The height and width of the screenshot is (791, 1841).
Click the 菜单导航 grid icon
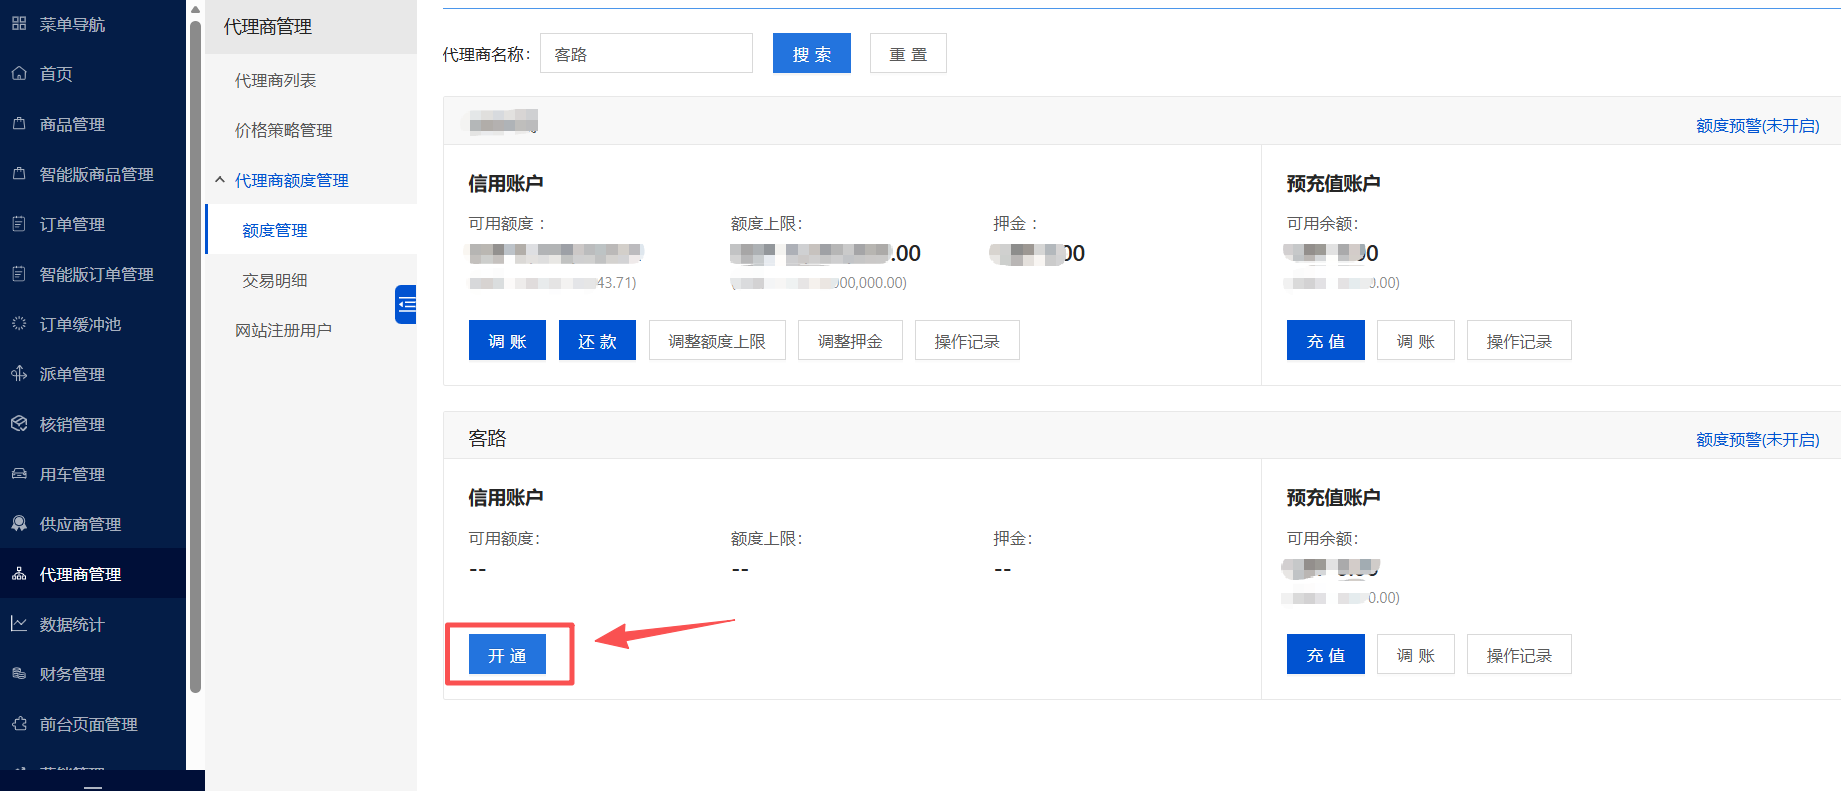pyautogui.click(x=19, y=23)
